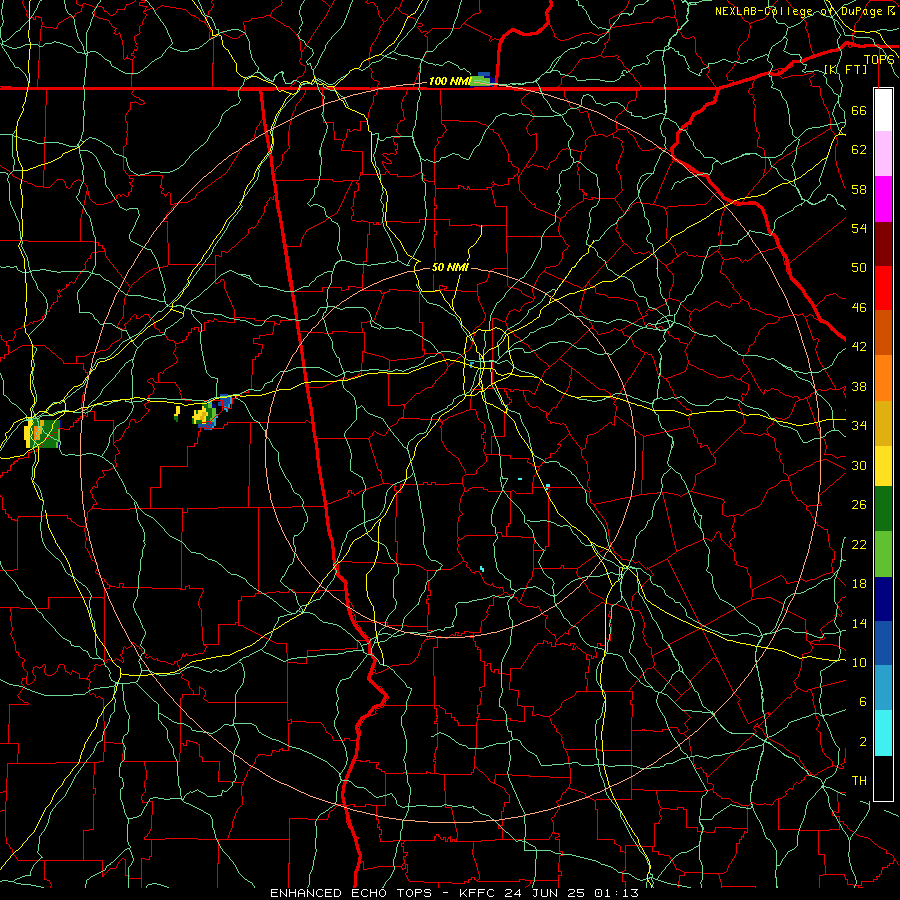Click the 46 scale value

(859, 308)
